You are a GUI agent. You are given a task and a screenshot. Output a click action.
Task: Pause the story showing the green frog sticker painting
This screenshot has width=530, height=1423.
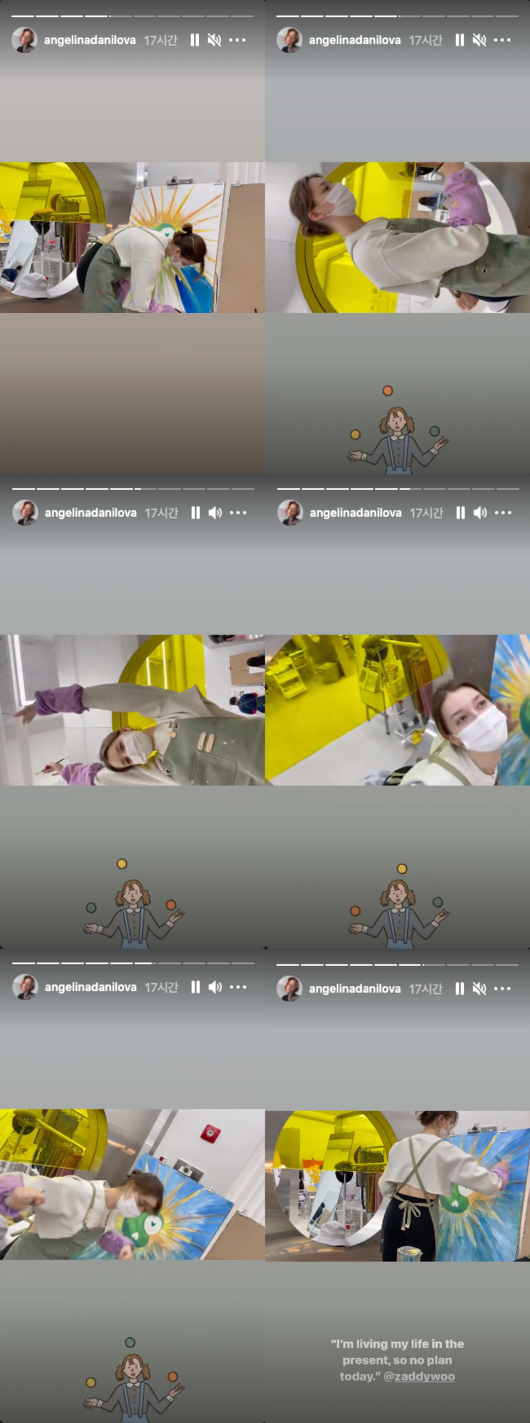pos(195,987)
